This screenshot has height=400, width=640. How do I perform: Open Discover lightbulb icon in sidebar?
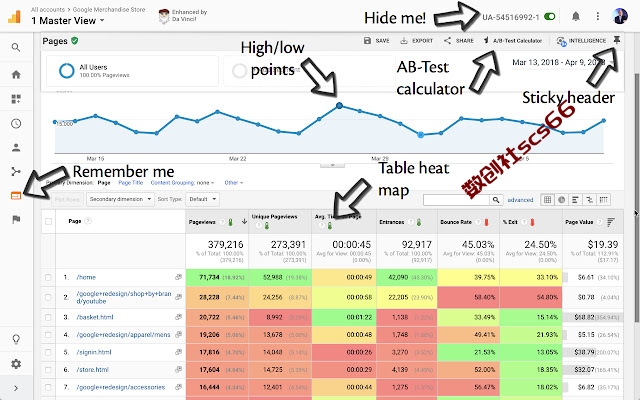click(x=16, y=339)
